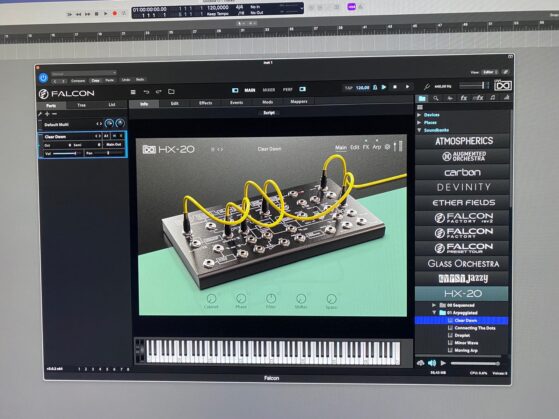Adjust the part Vol slider
Viewport: 559px width, 419px height.
65,153
